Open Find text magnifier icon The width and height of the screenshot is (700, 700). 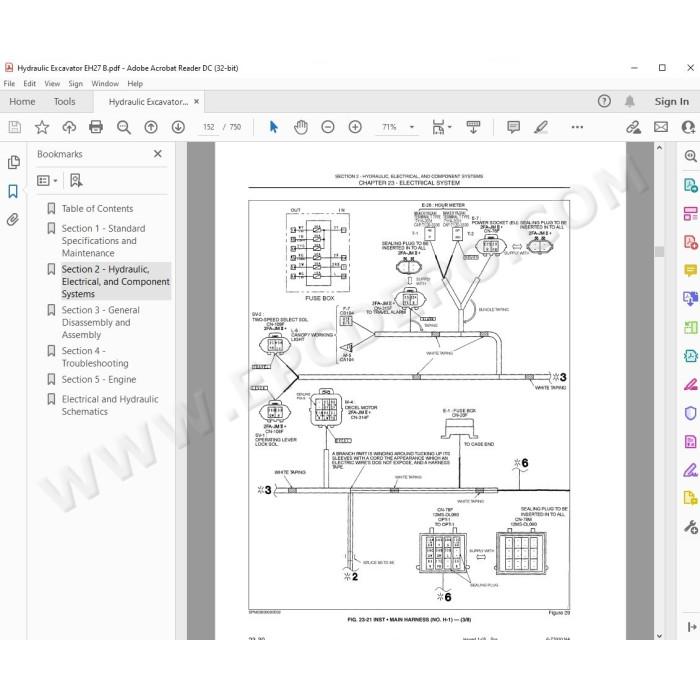(124, 127)
